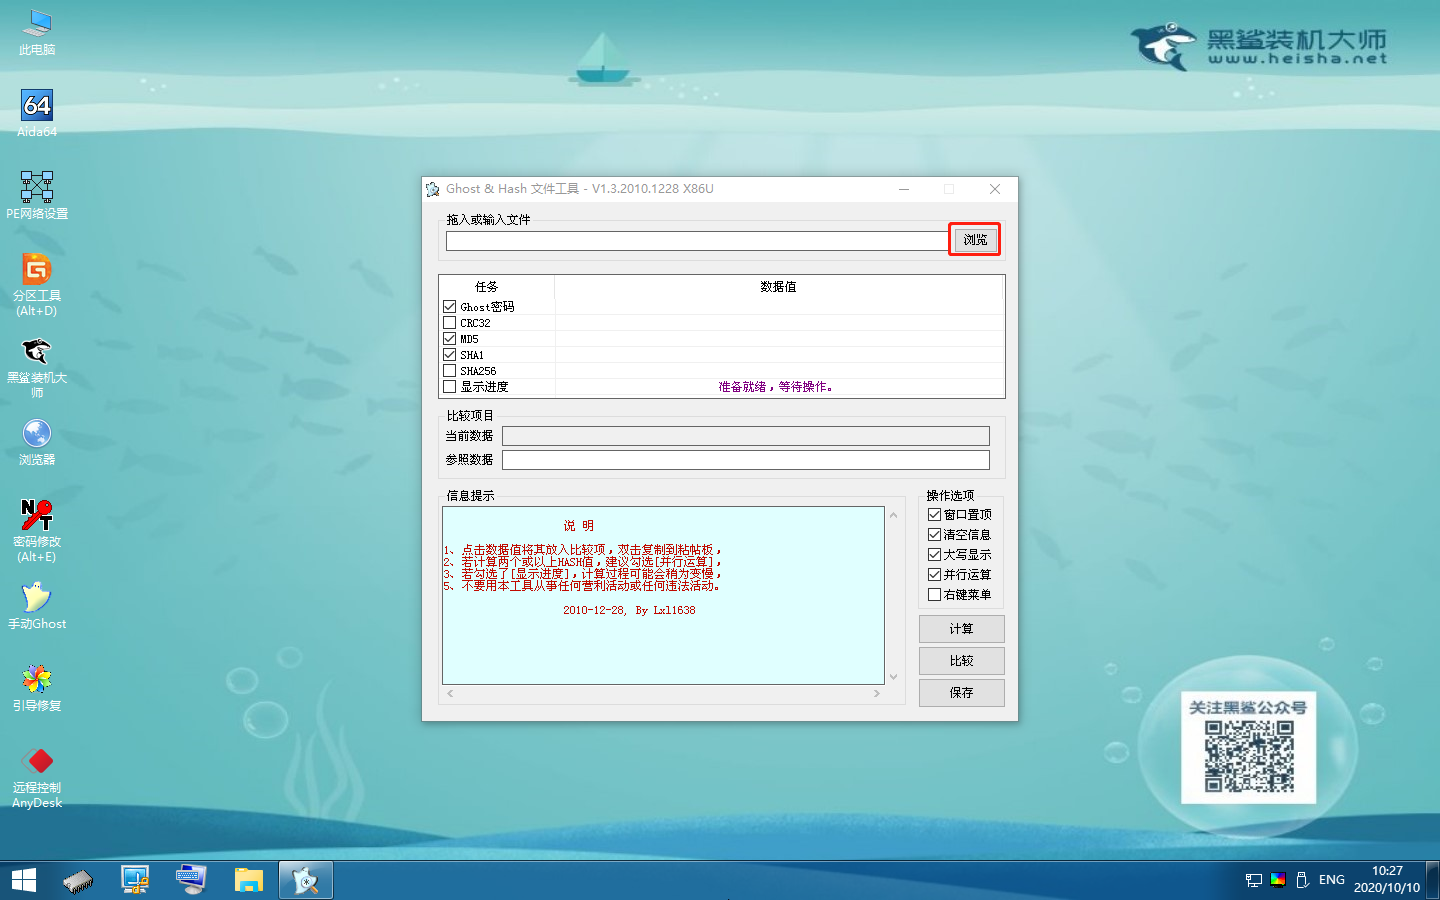Launch 手动Ghost backup tool

tap(36, 597)
